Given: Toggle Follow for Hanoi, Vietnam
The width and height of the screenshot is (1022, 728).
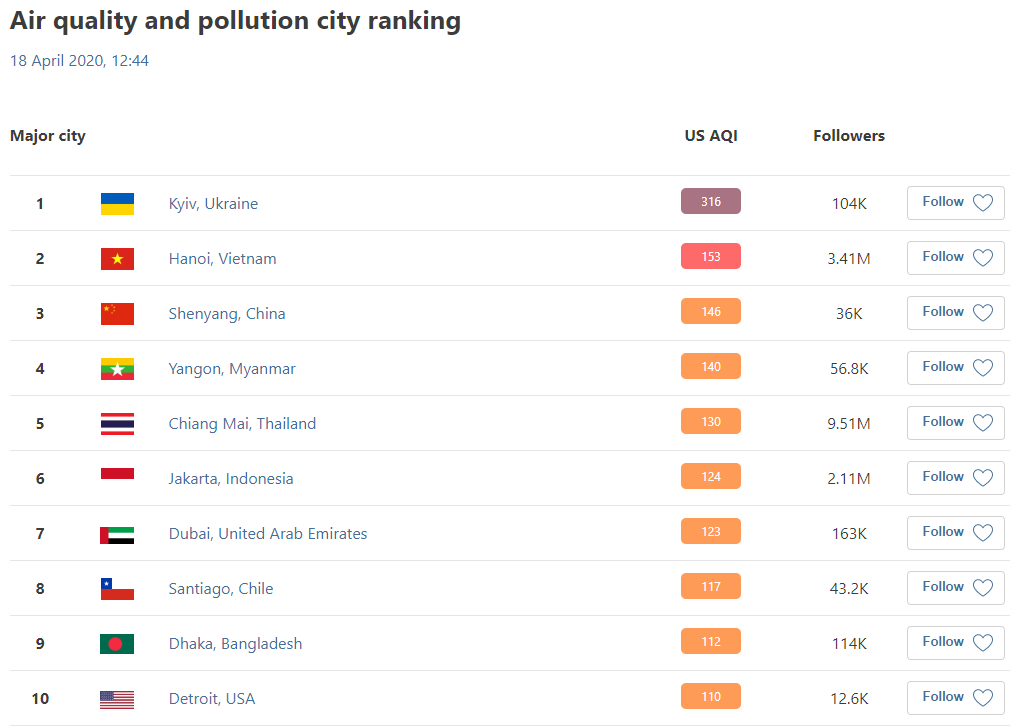Looking at the screenshot, I should [x=955, y=258].
